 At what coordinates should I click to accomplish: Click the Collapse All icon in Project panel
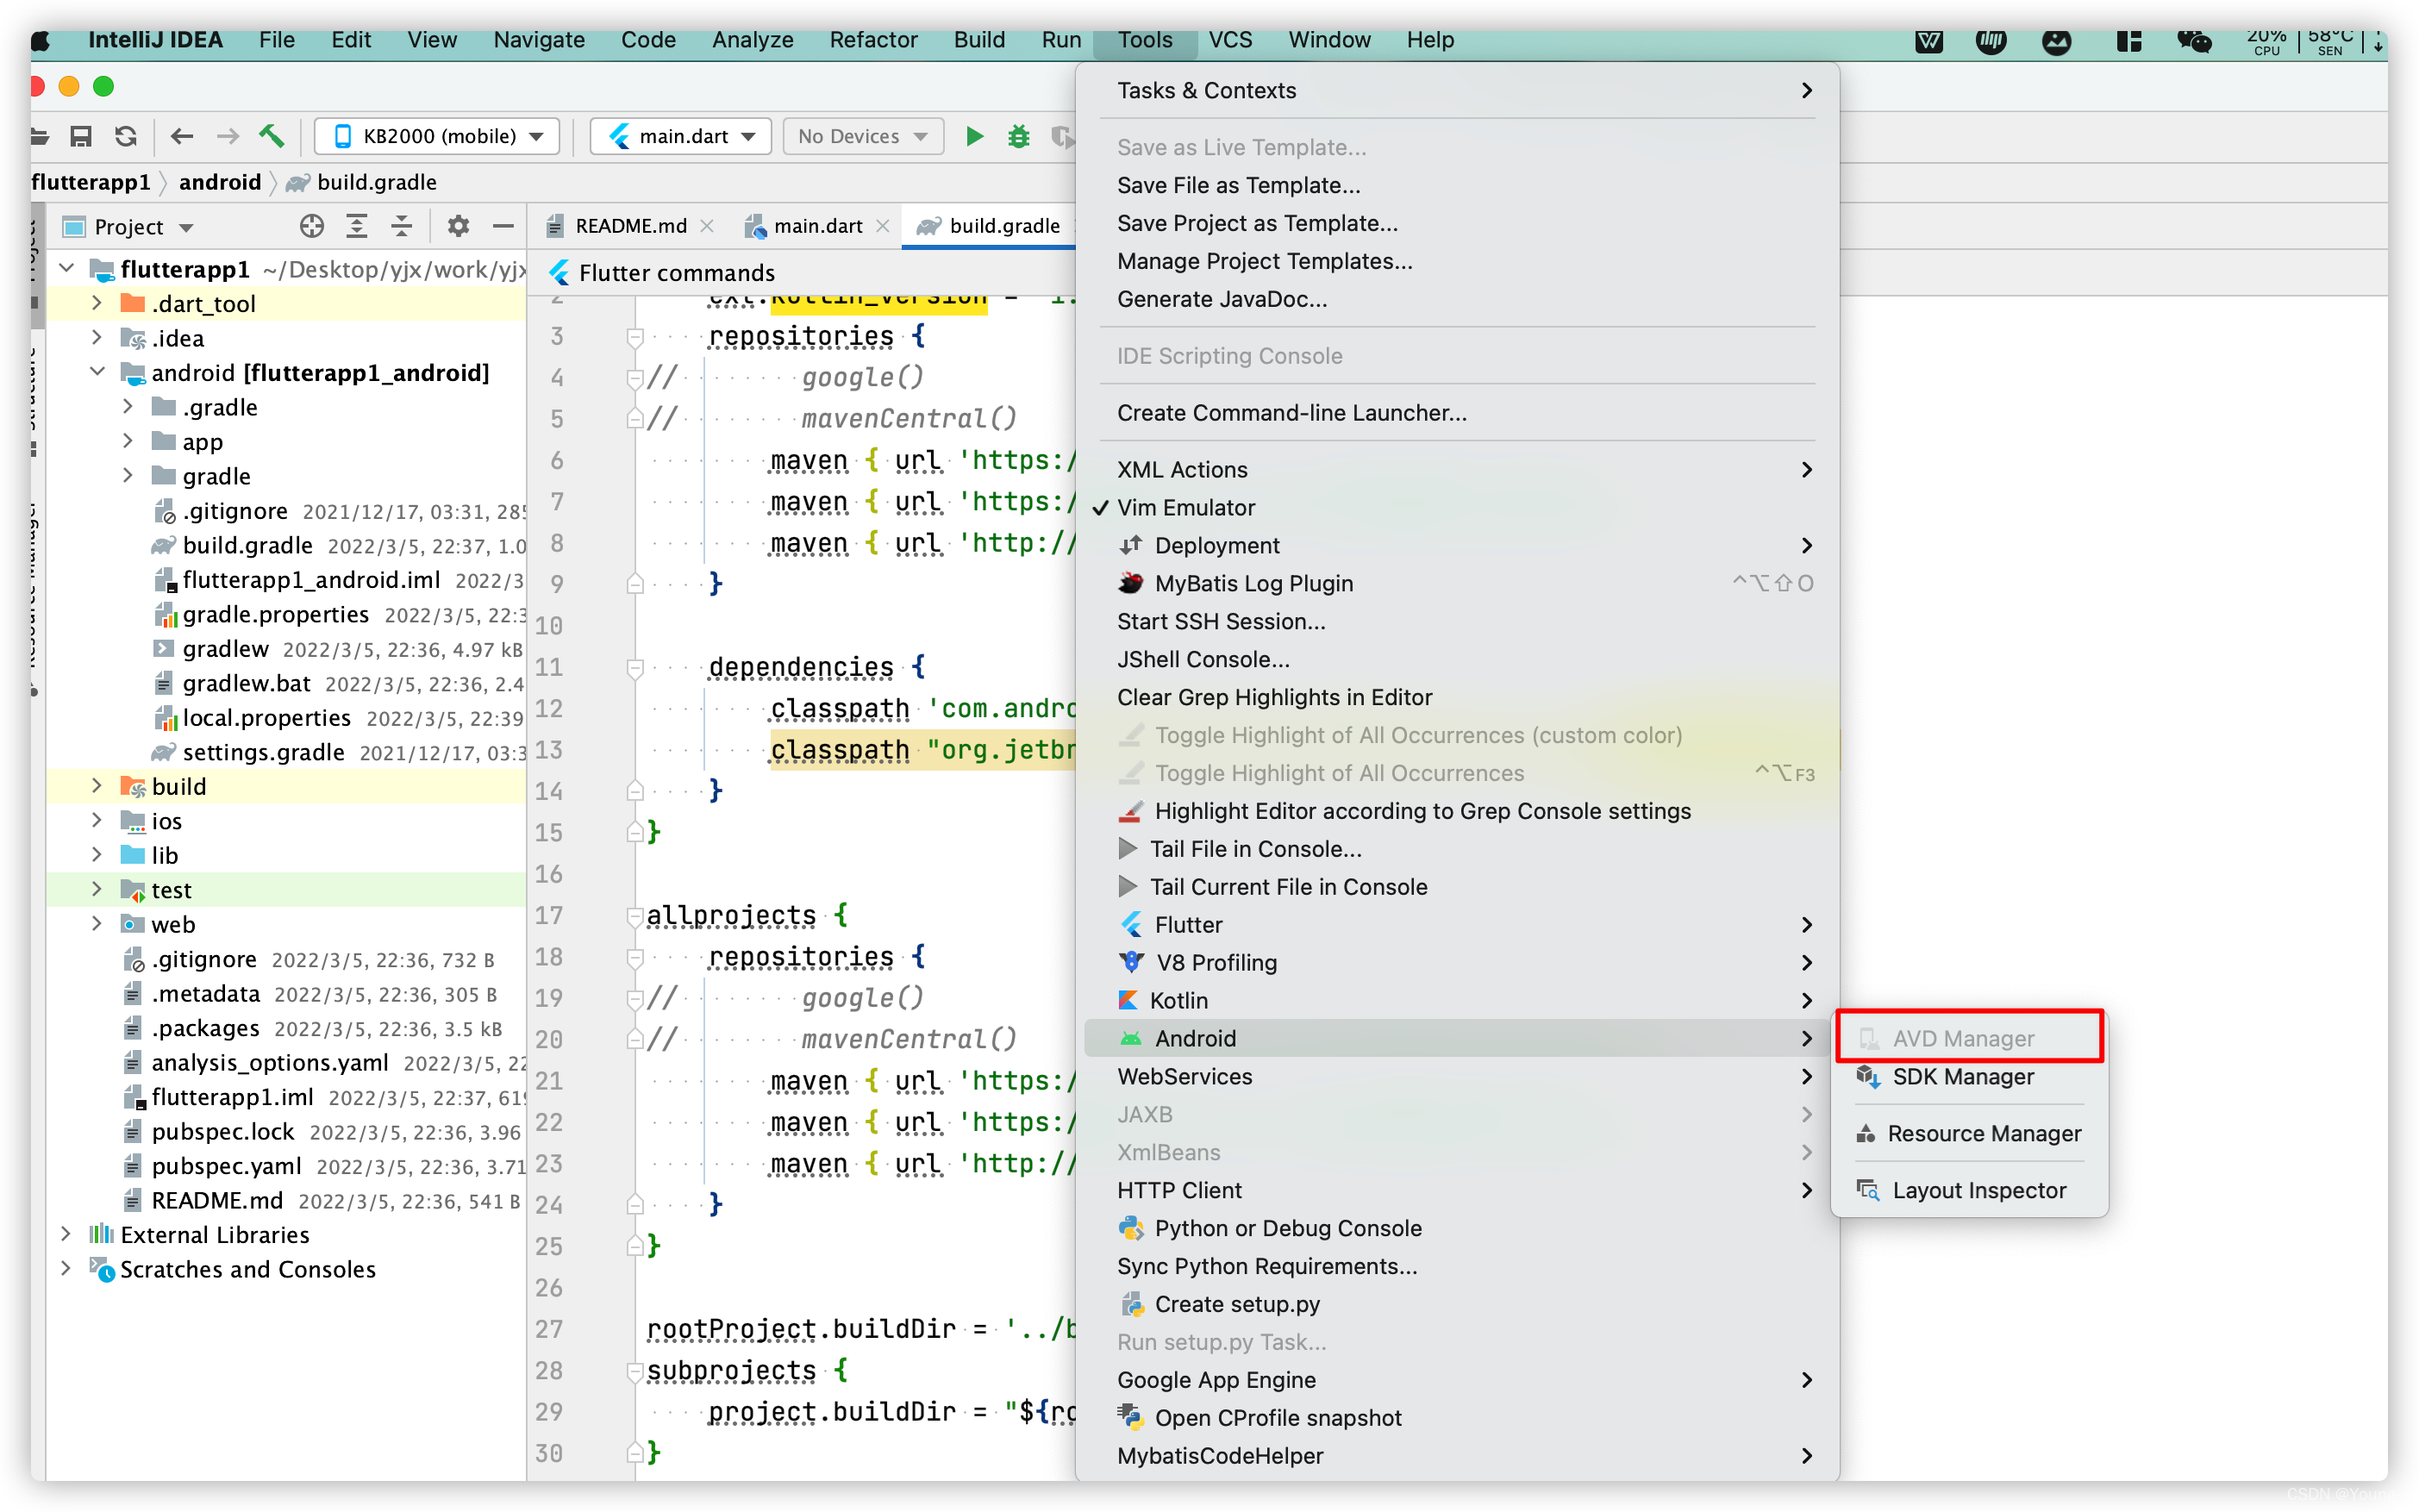point(401,227)
